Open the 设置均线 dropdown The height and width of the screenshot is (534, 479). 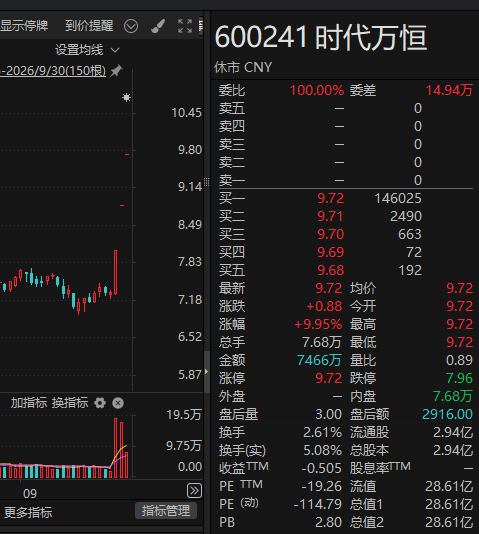[x=87, y=50]
